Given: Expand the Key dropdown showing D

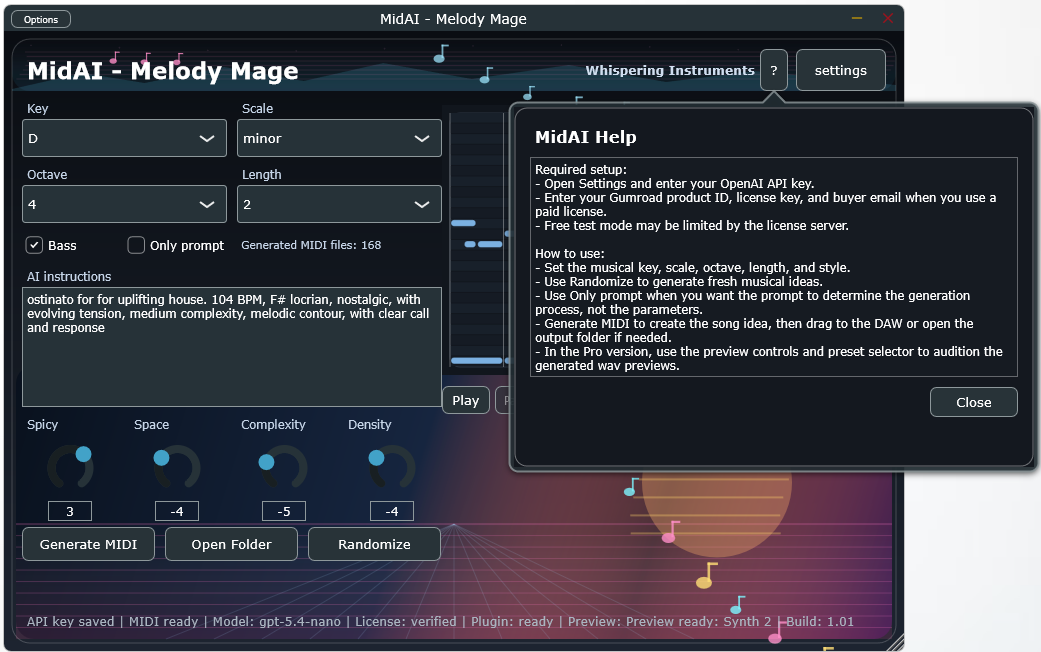Looking at the screenshot, I should (x=124, y=138).
